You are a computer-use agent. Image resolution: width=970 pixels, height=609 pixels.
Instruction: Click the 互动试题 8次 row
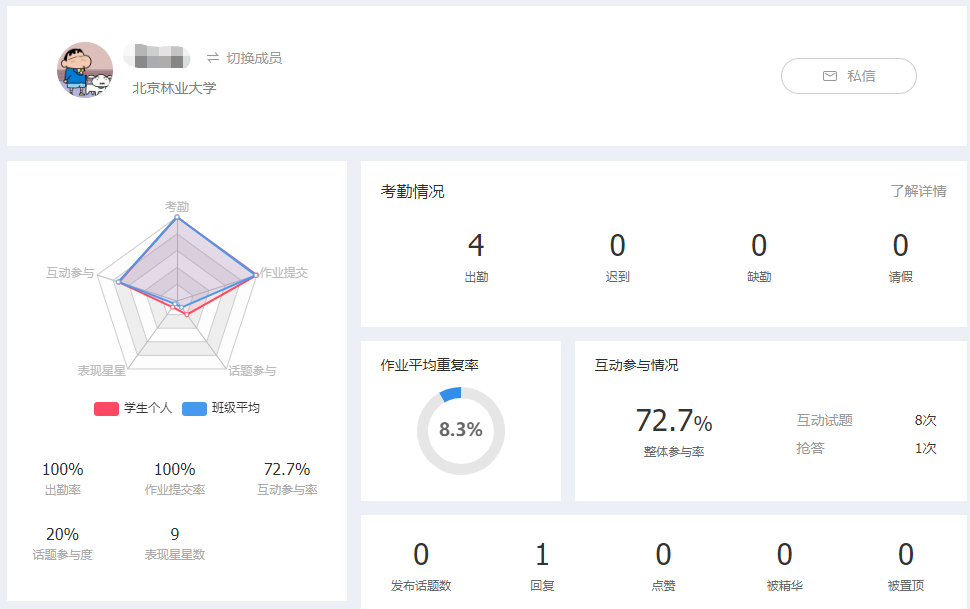[x=866, y=420]
